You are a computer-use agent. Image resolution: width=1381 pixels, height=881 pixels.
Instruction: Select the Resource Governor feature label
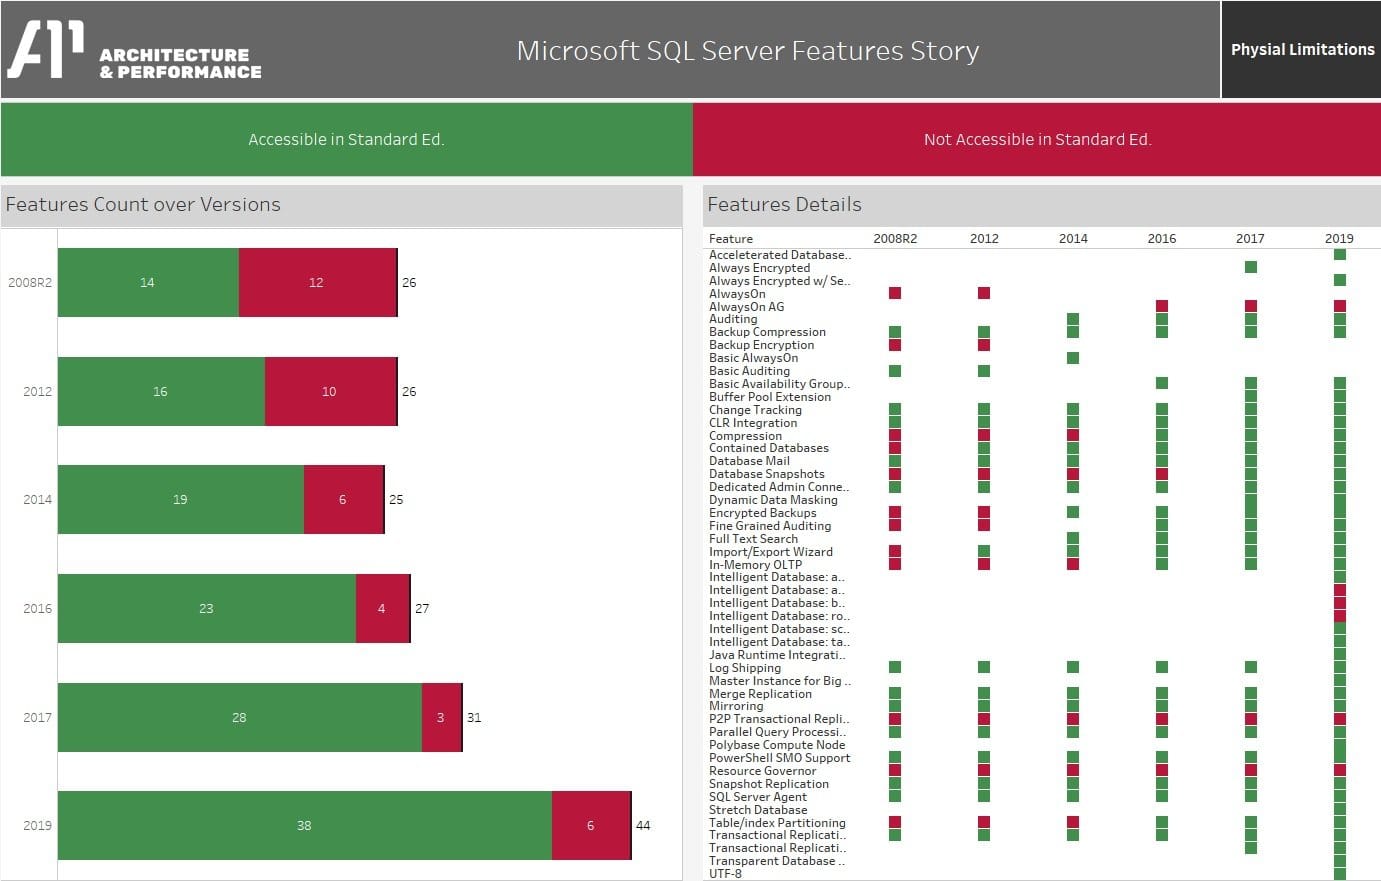(763, 771)
